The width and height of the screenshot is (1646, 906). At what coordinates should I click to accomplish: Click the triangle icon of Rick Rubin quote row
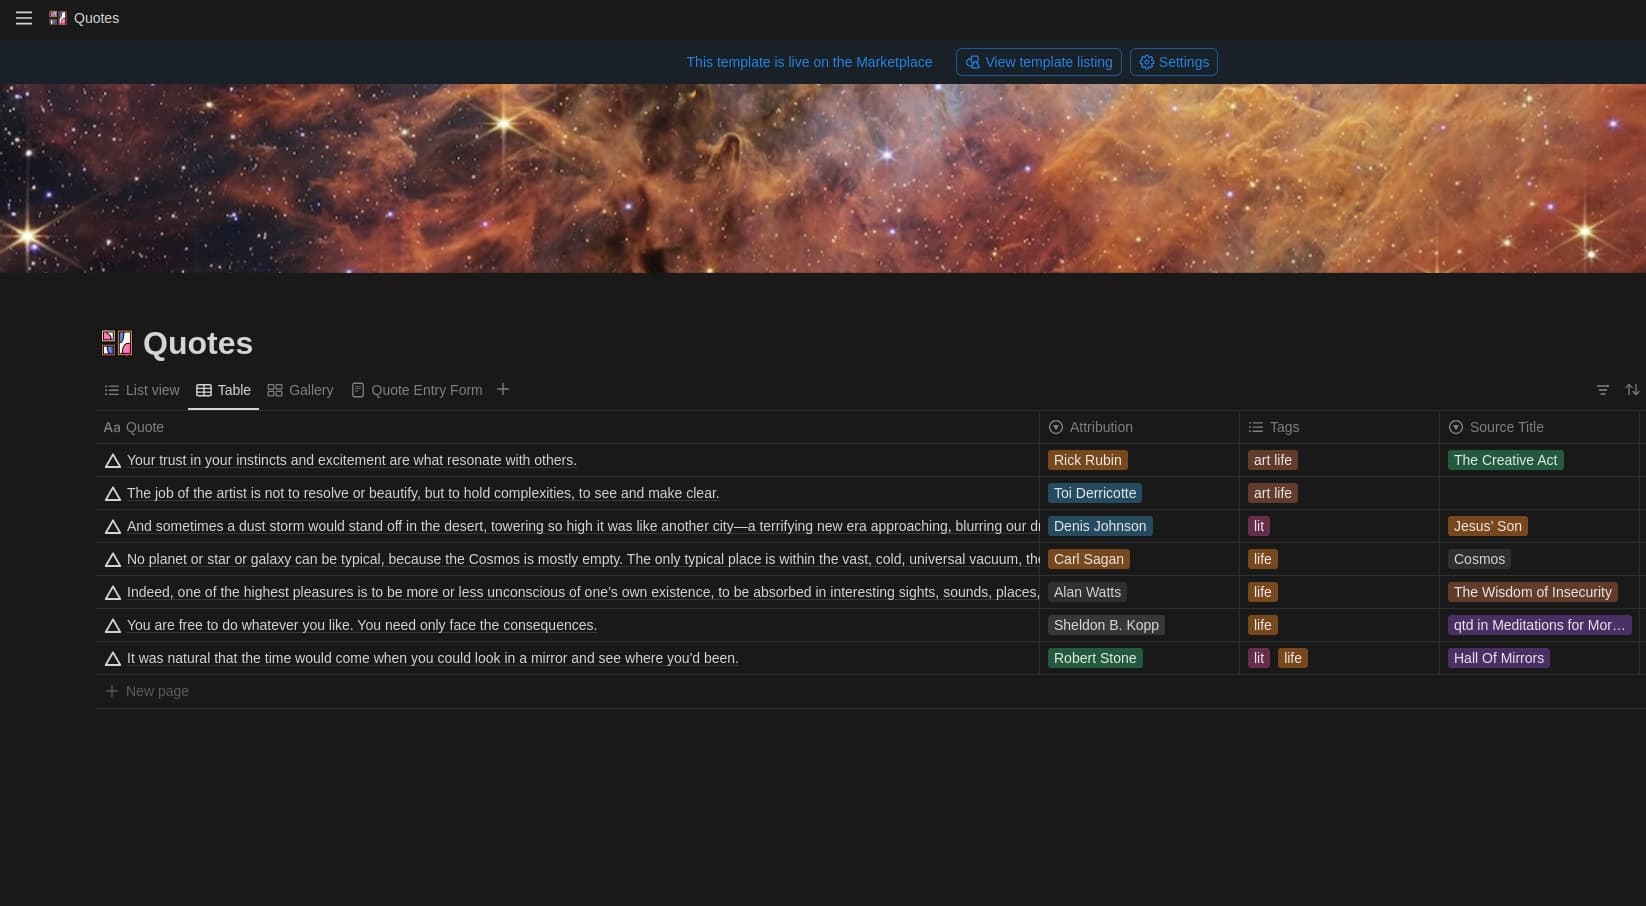click(x=113, y=461)
